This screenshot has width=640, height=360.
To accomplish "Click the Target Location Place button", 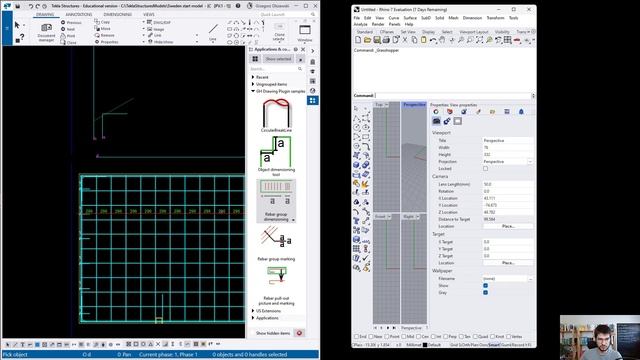I will (x=508, y=263).
